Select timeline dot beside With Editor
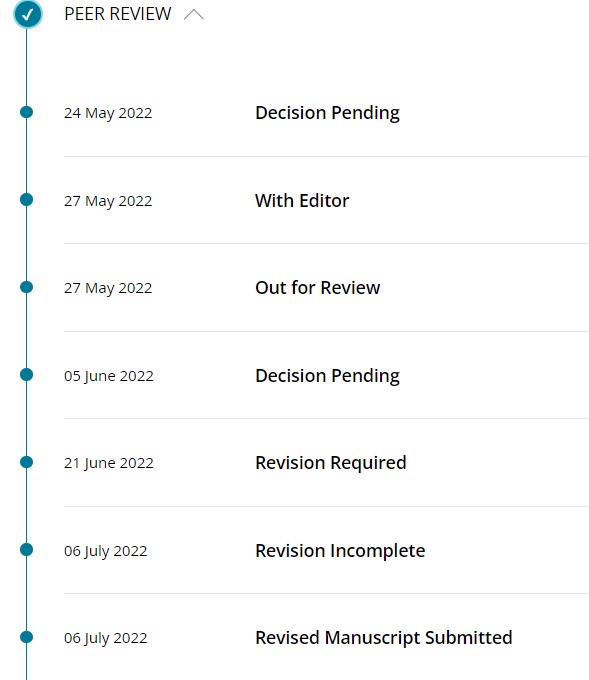Screen dimensions: 589x680 point(26,199)
